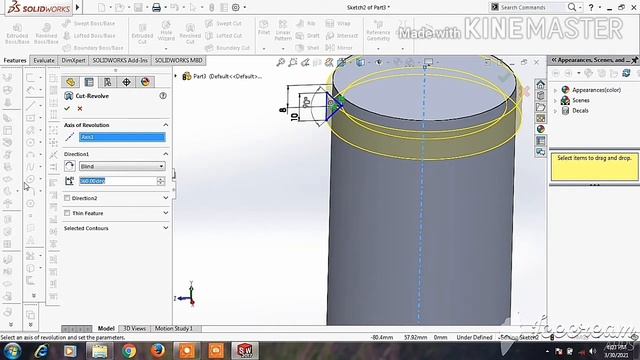Select the Scenes item in Appearances pane
Viewport: 640px width, 360px height.
pyautogui.click(x=580, y=100)
